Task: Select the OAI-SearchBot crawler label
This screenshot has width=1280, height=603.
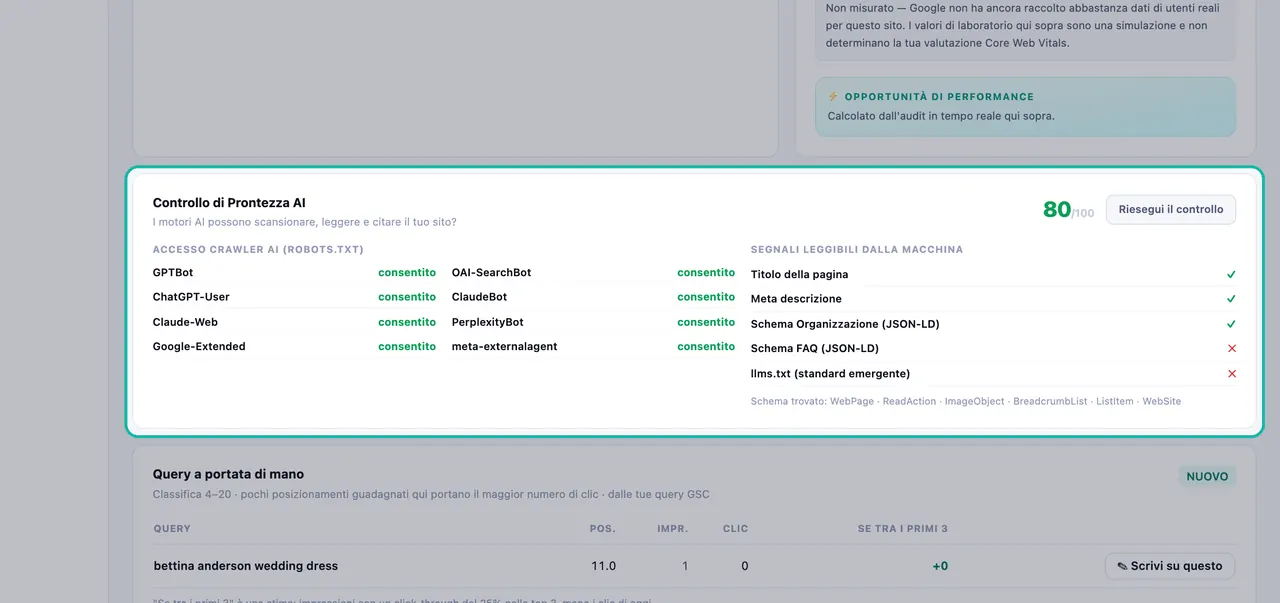Action: 491,272
